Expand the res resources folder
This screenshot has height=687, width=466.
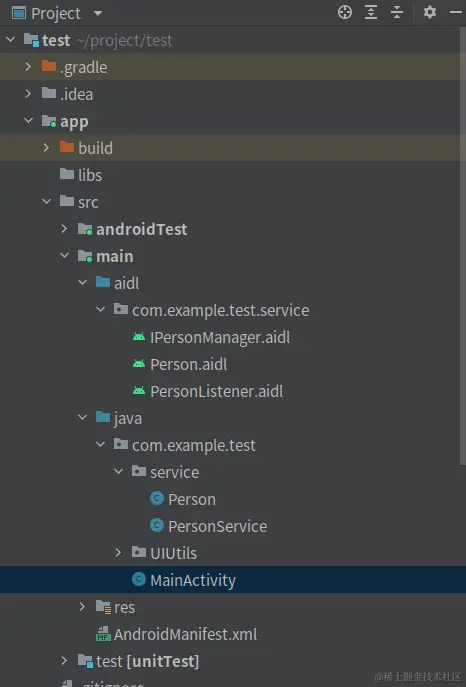click(82, 607)
